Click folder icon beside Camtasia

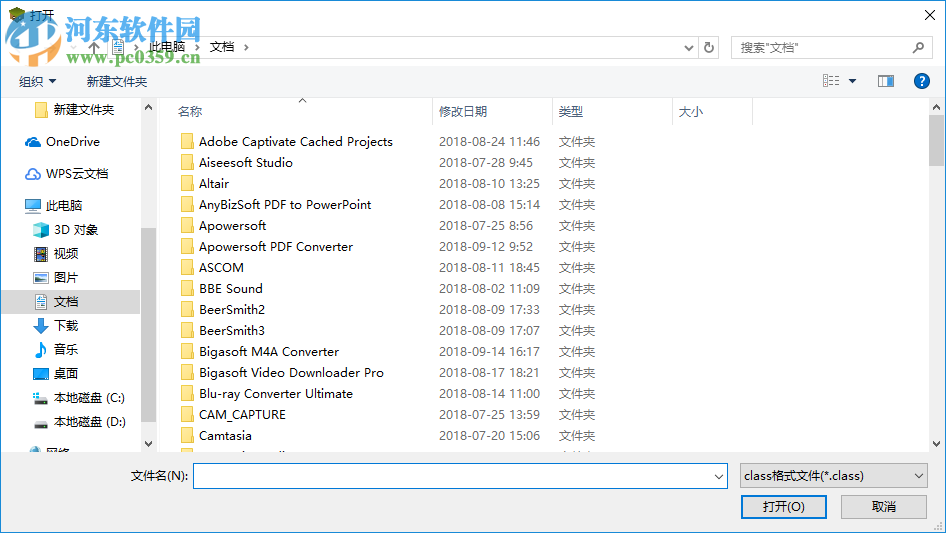pyautogui.click(x=188, y=436)
